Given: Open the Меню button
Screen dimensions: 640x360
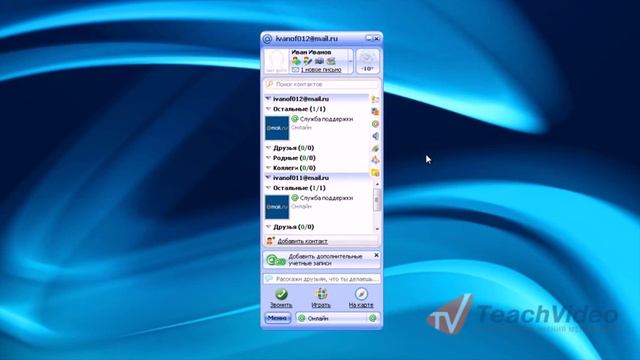Looking at the screenshot, I should (278, 318).
